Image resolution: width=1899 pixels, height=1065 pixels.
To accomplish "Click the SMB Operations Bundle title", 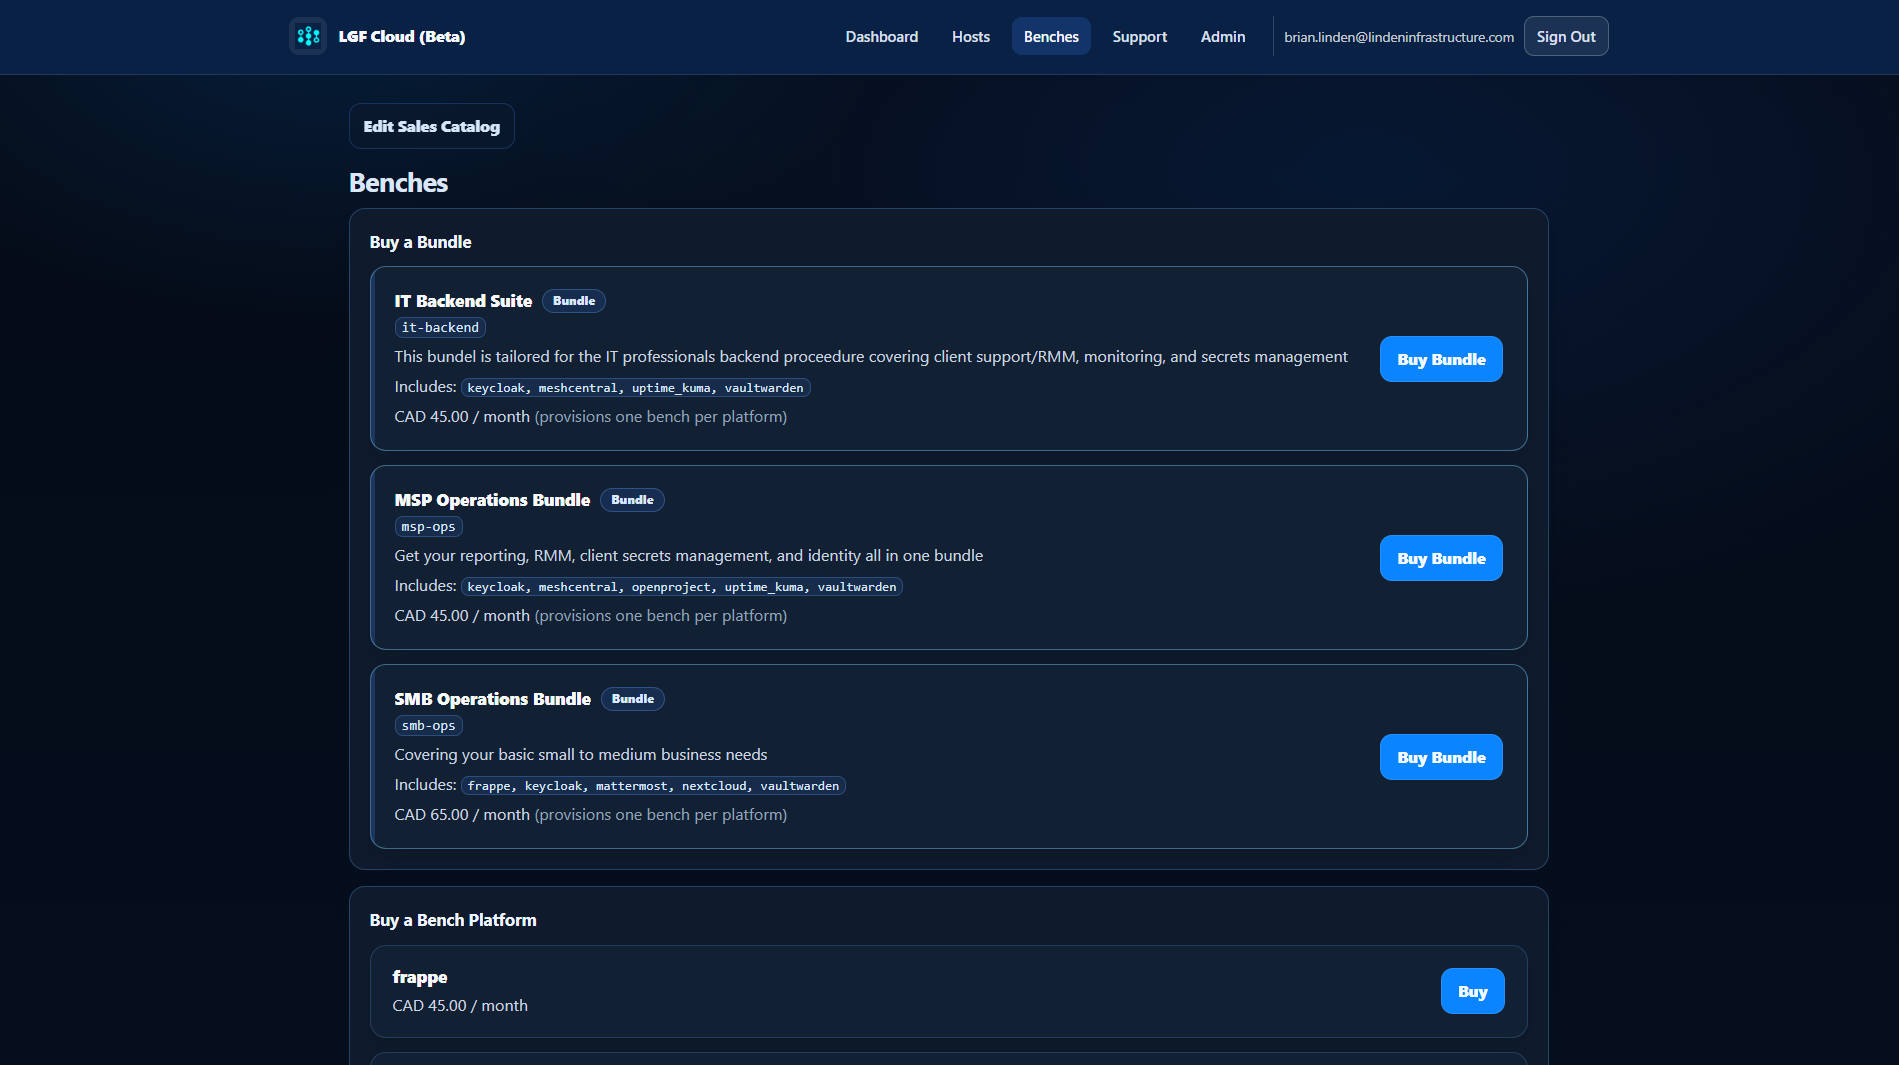I will click(492, 699).
